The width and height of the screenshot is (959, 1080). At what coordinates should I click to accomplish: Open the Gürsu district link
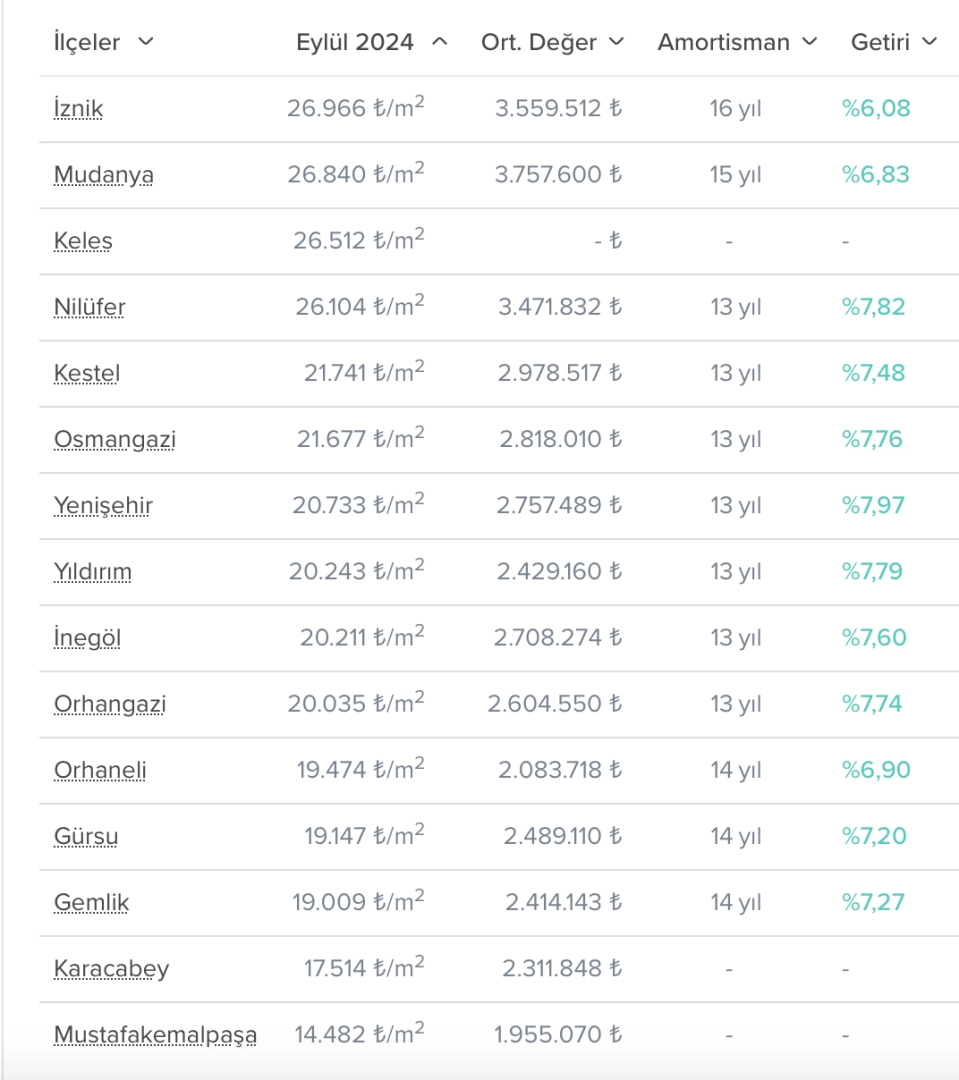pyautogui.click(x=86, y=836)
